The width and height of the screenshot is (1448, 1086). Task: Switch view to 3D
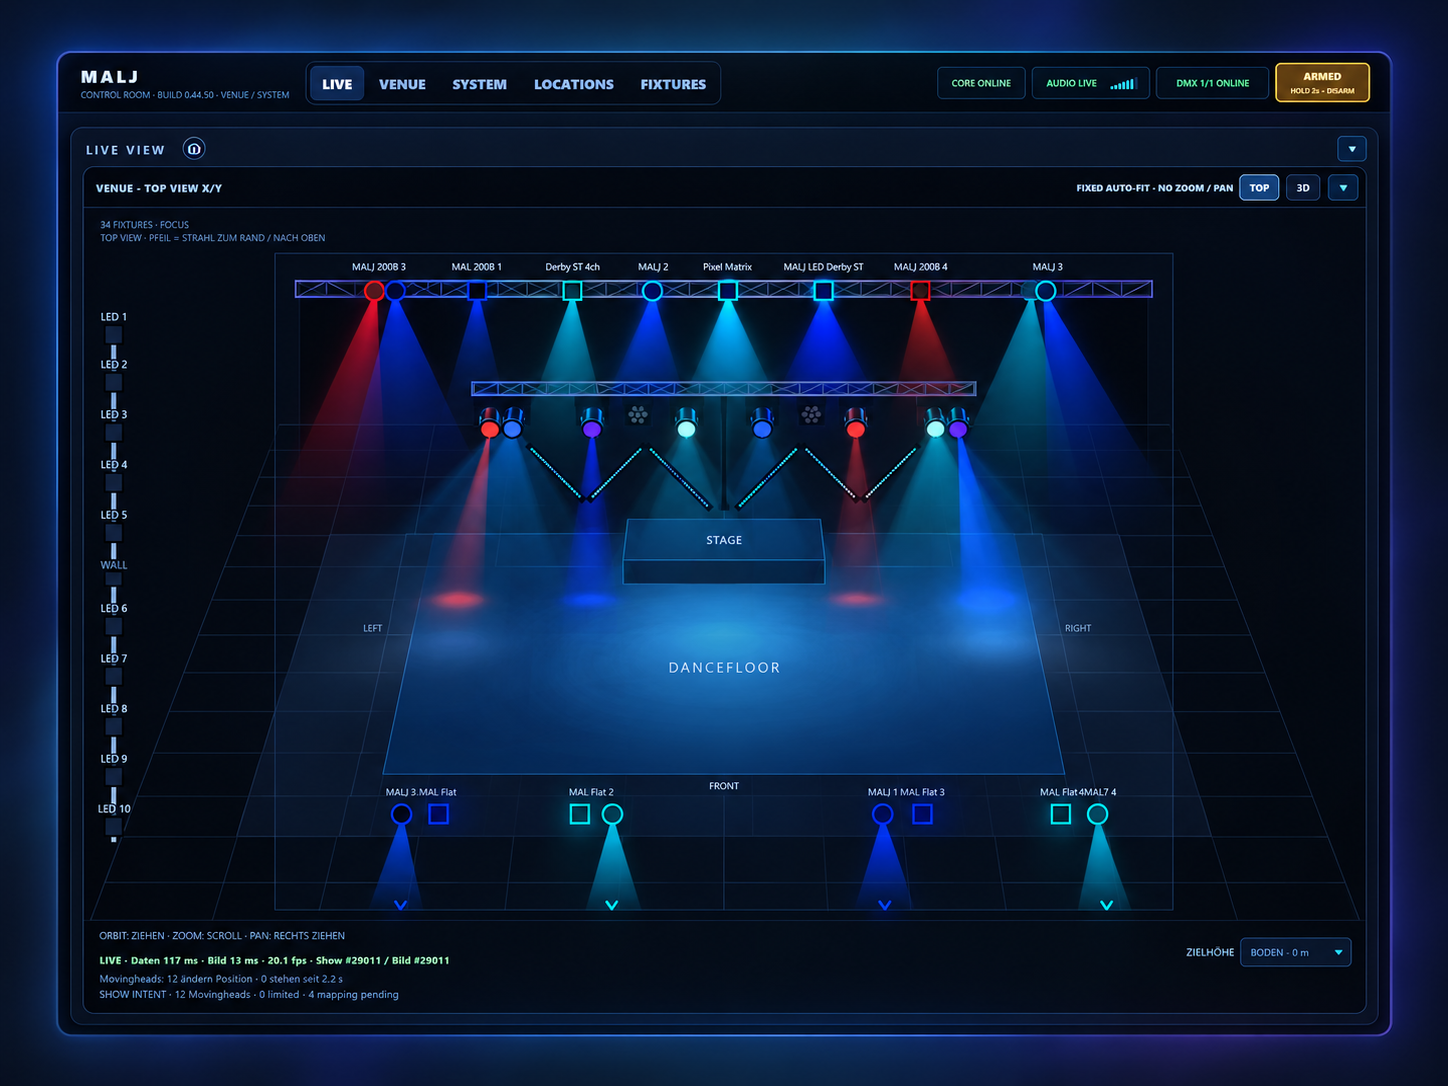1303,188
